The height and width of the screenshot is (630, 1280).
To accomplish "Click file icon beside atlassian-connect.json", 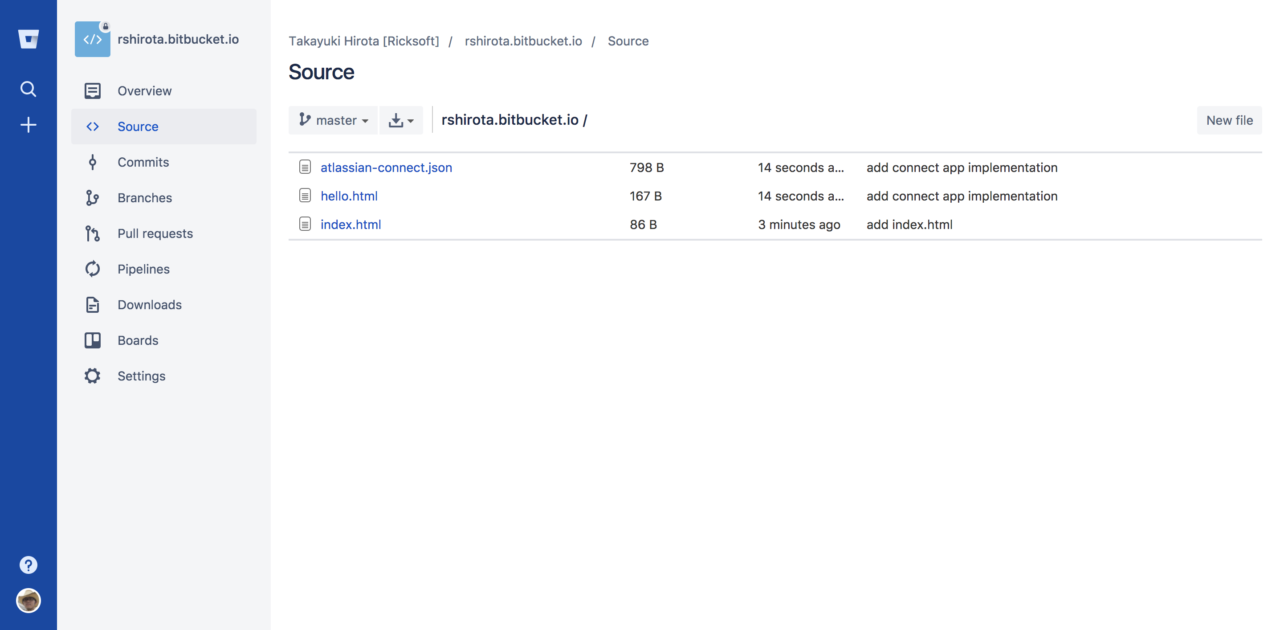I will (305, 168).
